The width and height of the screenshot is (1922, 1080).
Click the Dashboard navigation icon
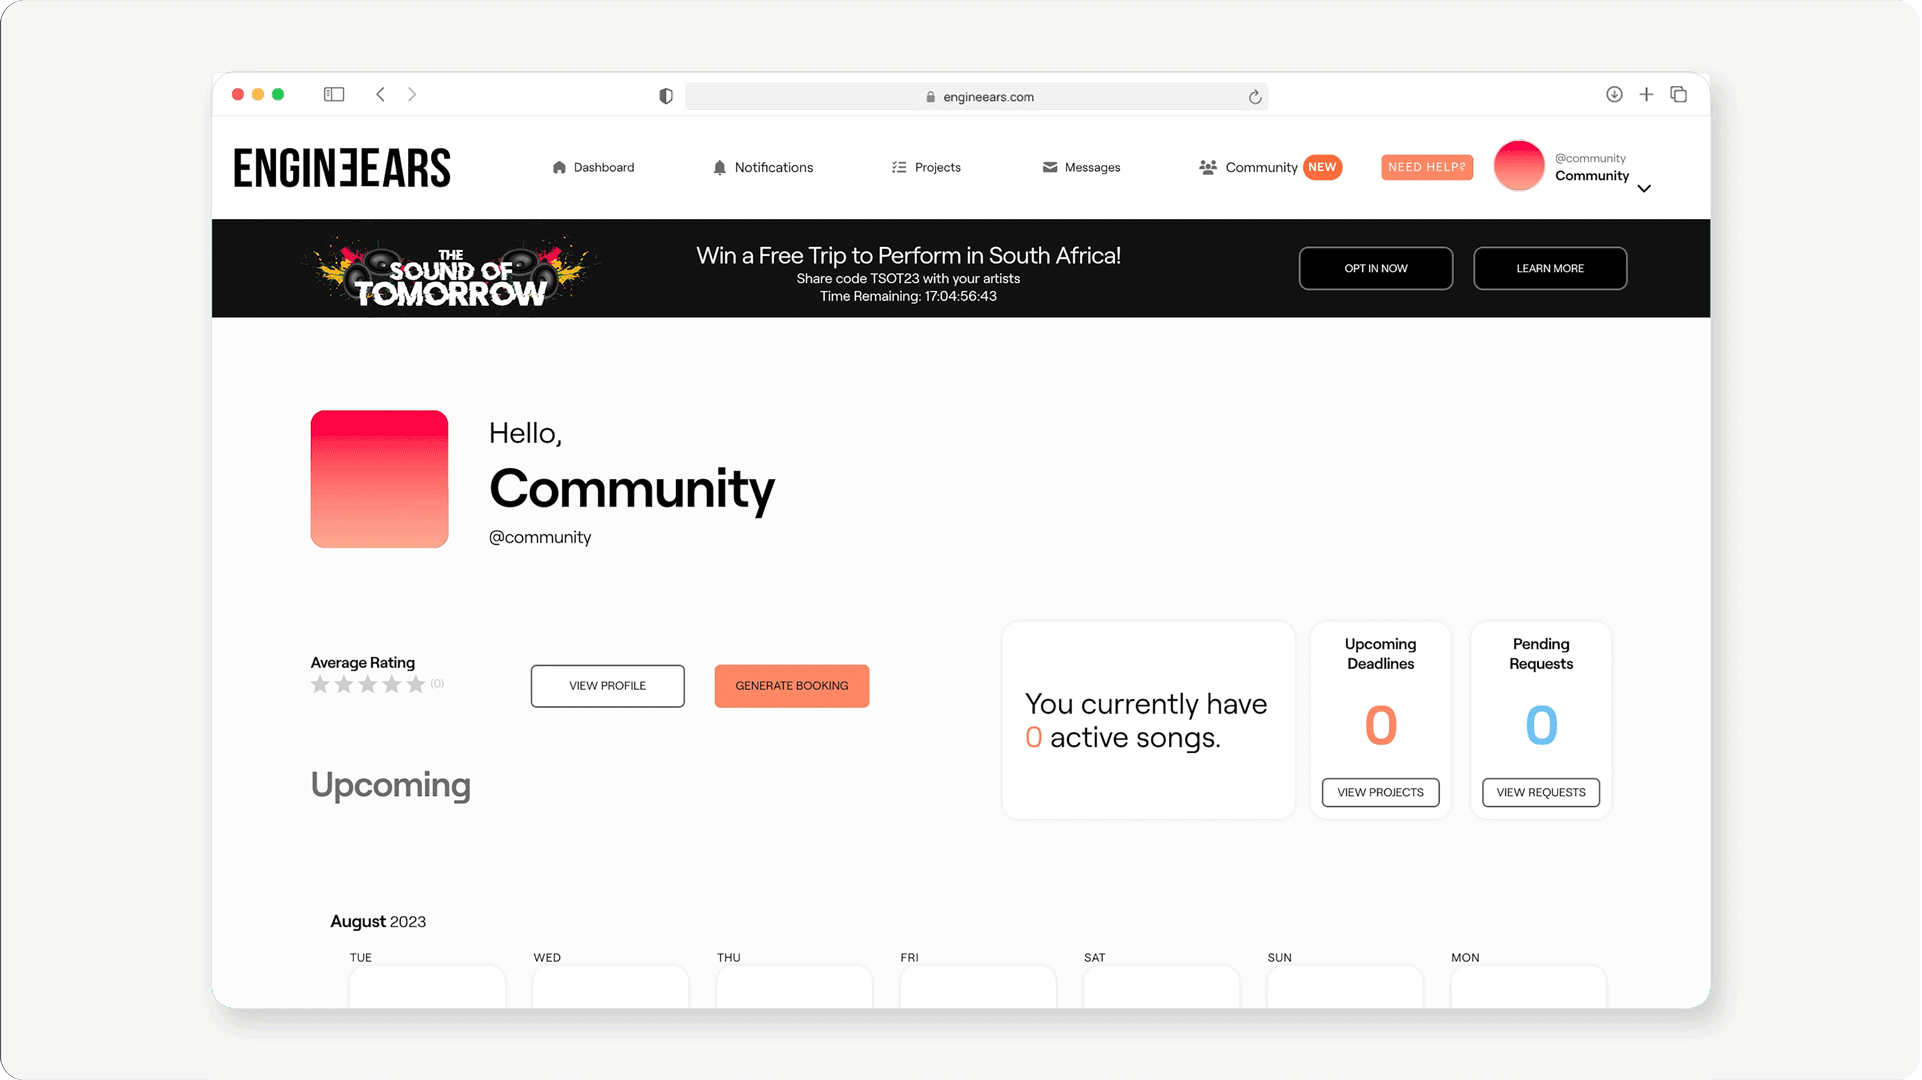(x=560, y=166)
